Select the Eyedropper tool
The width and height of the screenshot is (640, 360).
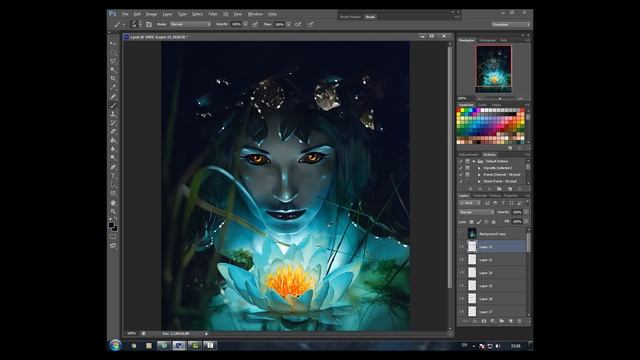[x=113, y=87]
